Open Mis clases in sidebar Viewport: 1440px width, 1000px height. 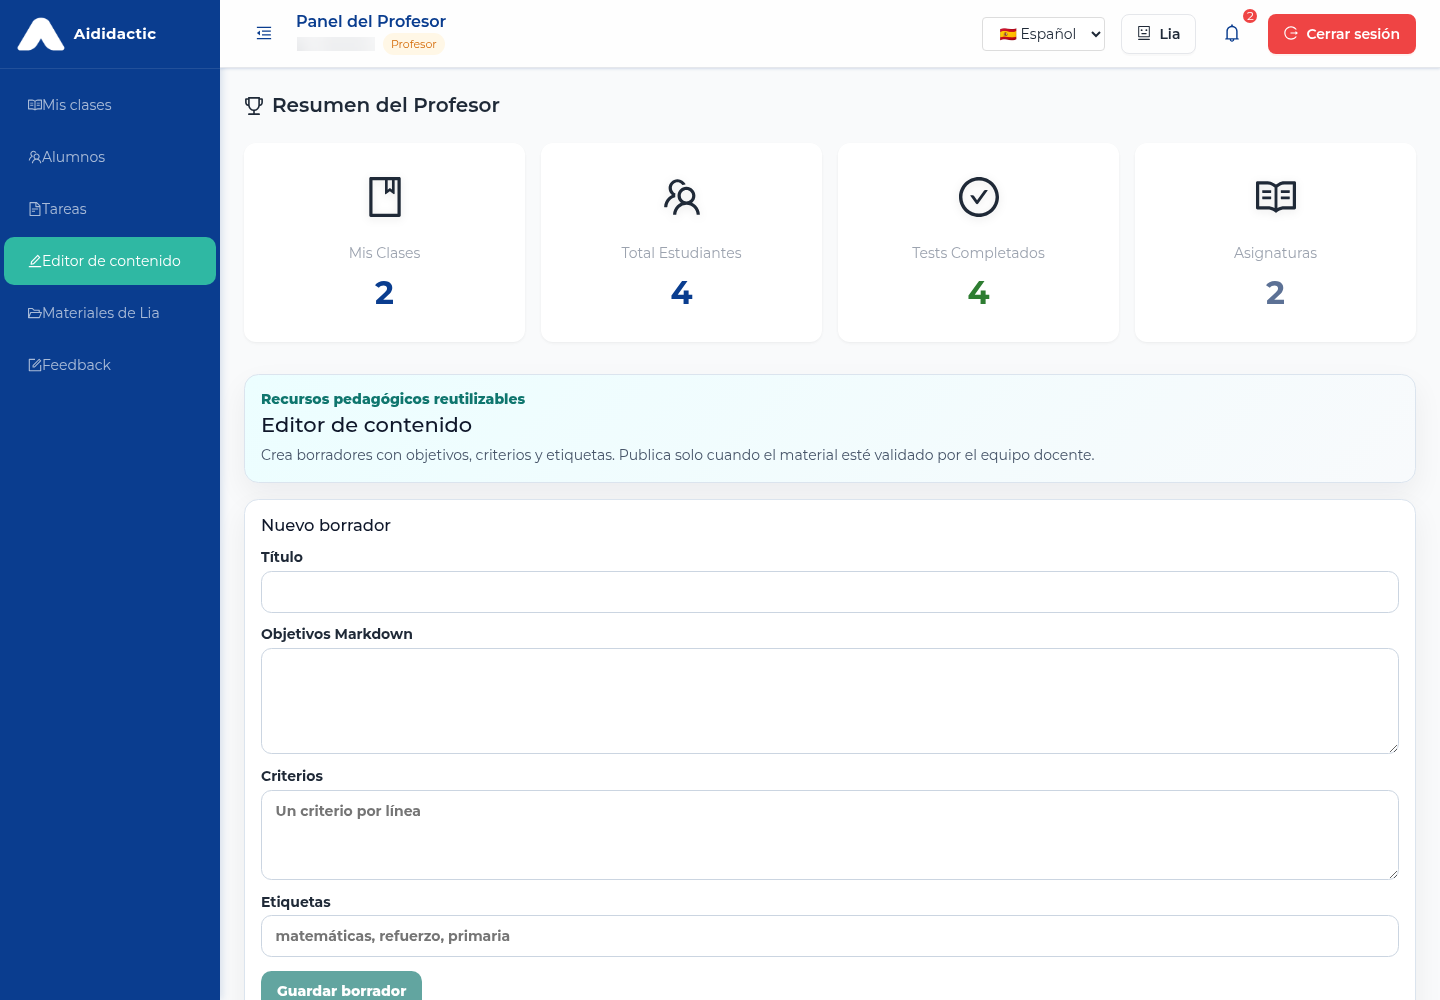click(x=110, y=105)
